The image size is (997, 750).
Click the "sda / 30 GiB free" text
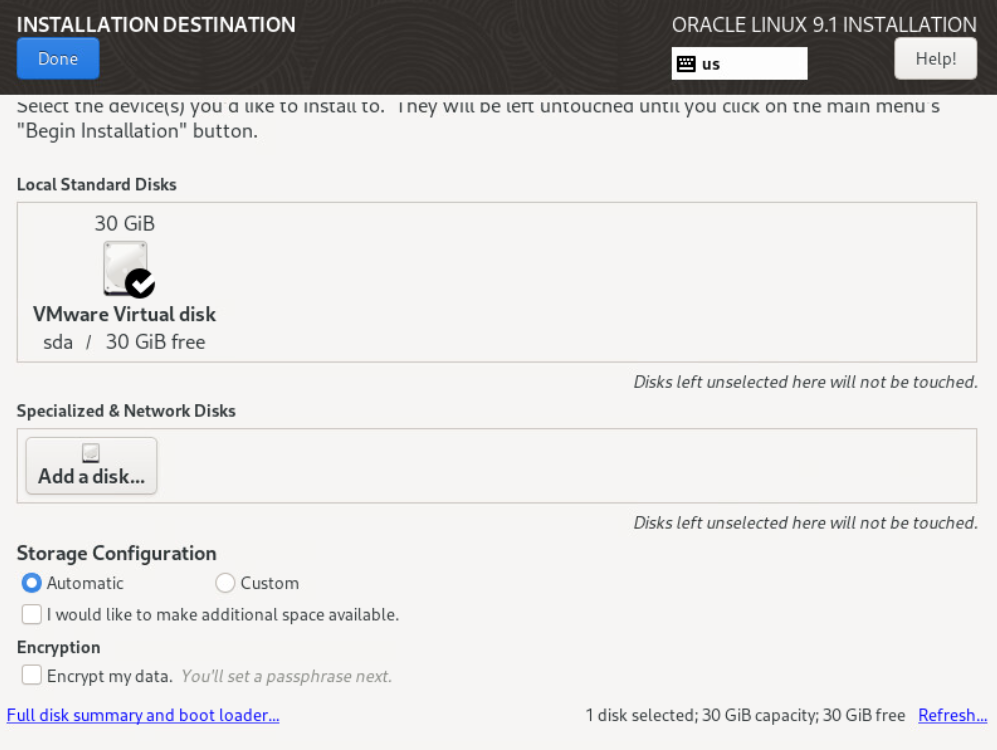point(125,342)
